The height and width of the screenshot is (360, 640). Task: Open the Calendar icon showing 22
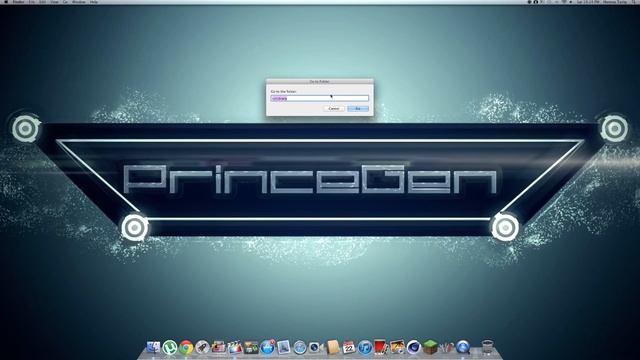pyautogui.click(x=349, y=347)
